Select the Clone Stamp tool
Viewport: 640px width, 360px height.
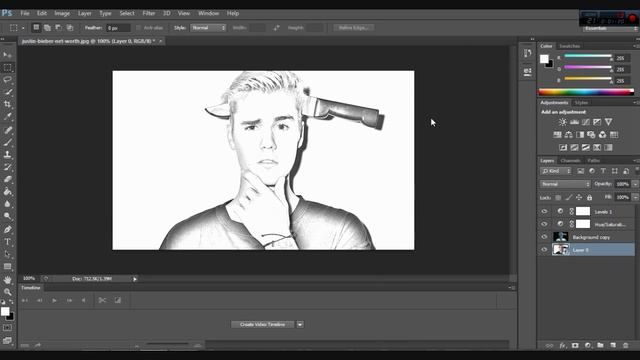7,155
